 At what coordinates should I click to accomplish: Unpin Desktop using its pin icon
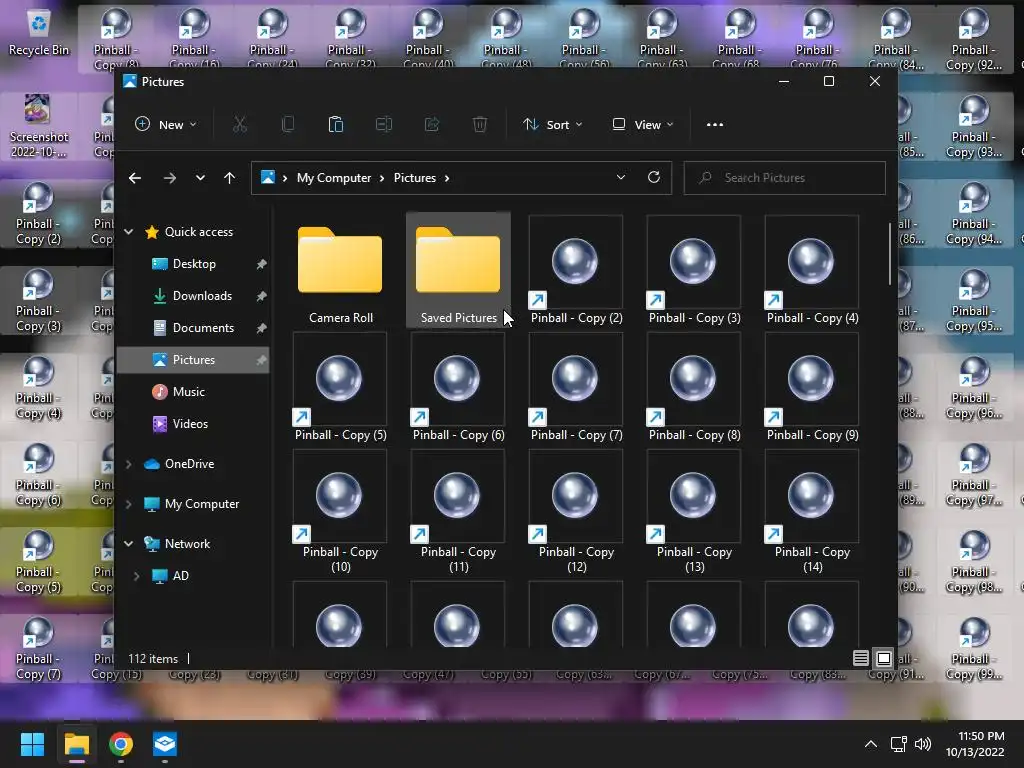tap(261, 264)
